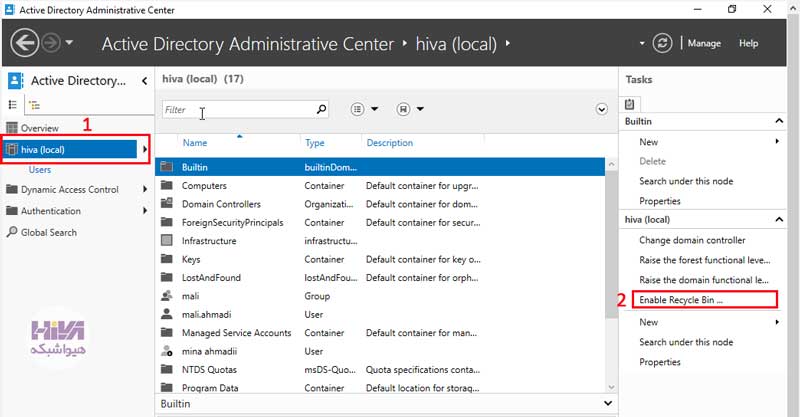This screenshot has width=800, height=417.
Task: Click the mina ahmadii disabled user icon
Action: click(167, 351)
